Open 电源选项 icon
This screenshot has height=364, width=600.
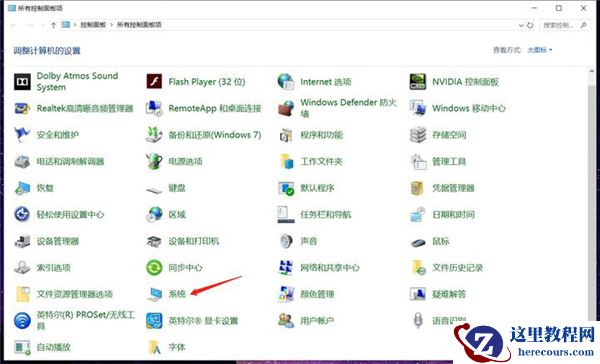pyautogui.click(x=154, y=161)
